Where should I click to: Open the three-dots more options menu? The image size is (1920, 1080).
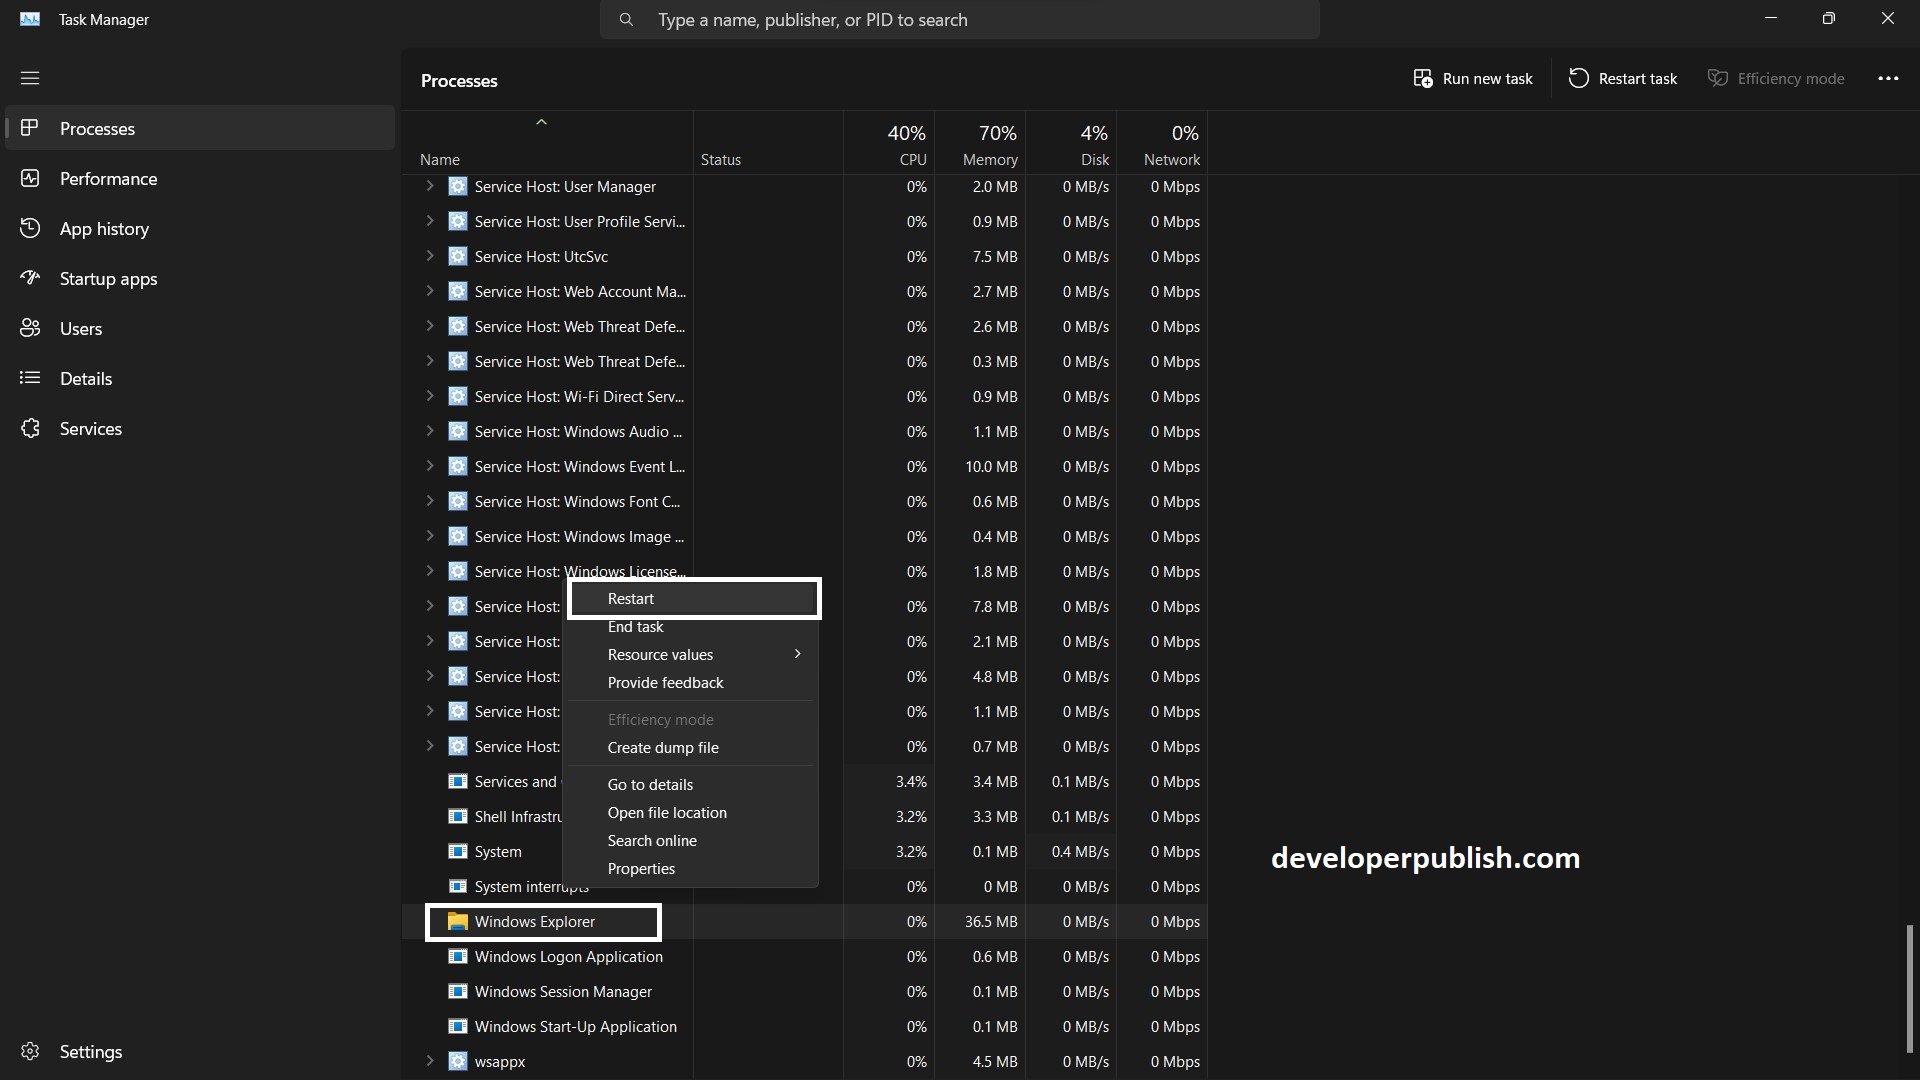click(1888, 79)
